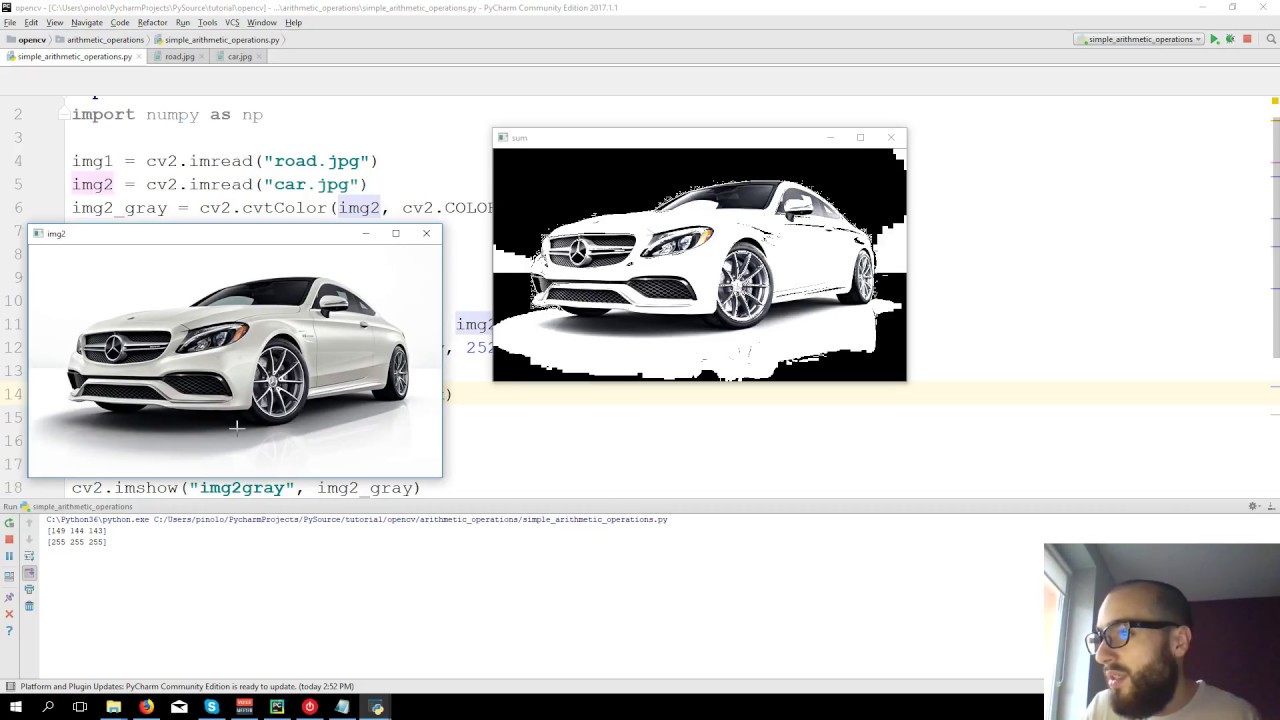
Task: Open the Navigate menu
Action: click(87, 22)
